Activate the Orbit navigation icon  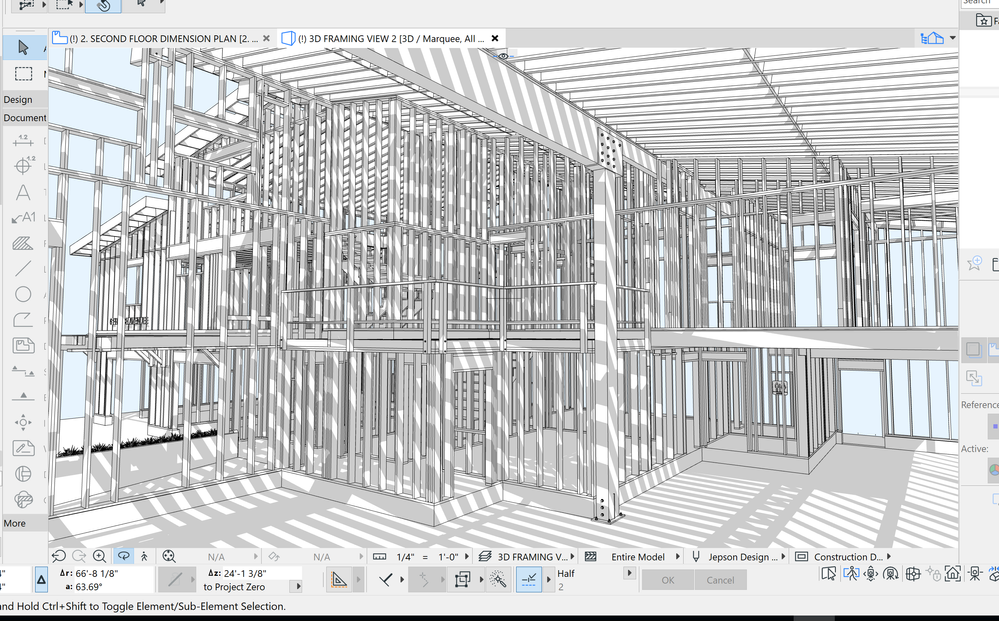(x=124, y=556)
